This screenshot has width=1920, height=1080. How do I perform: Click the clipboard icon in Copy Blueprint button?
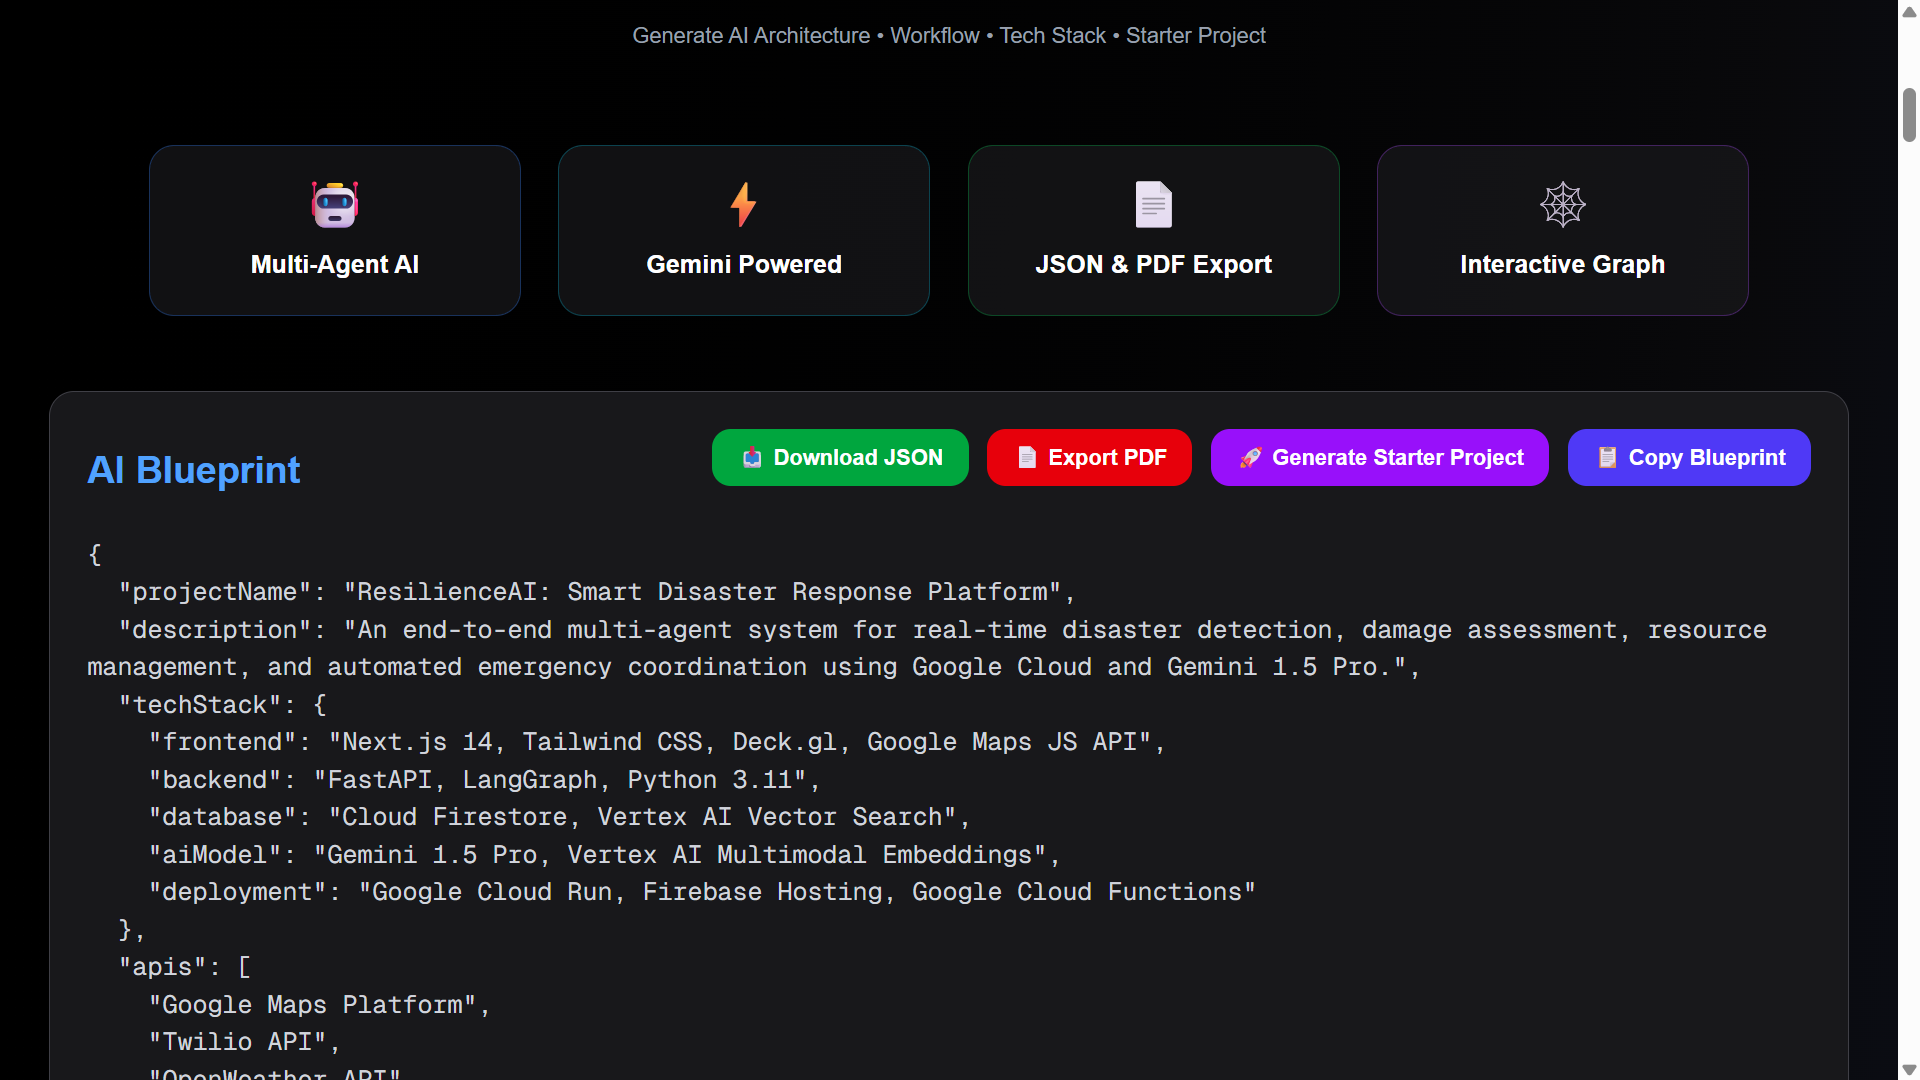click(x=1607, y=458)
